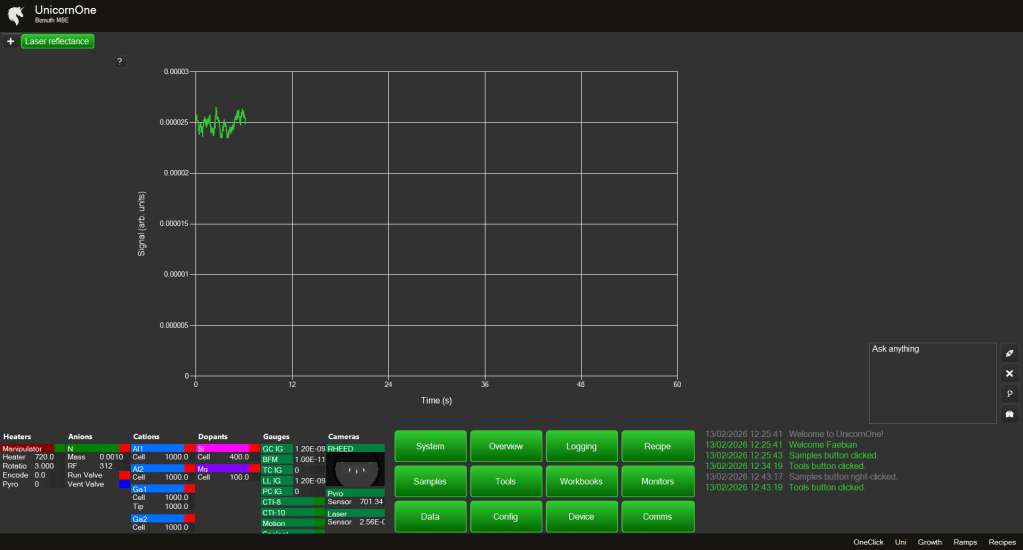The height and width of the screenshot is (550, 1023).
Task: Click the rocket send icon beside chat box
Action: pyautogui.click(x=1009, y=353)
